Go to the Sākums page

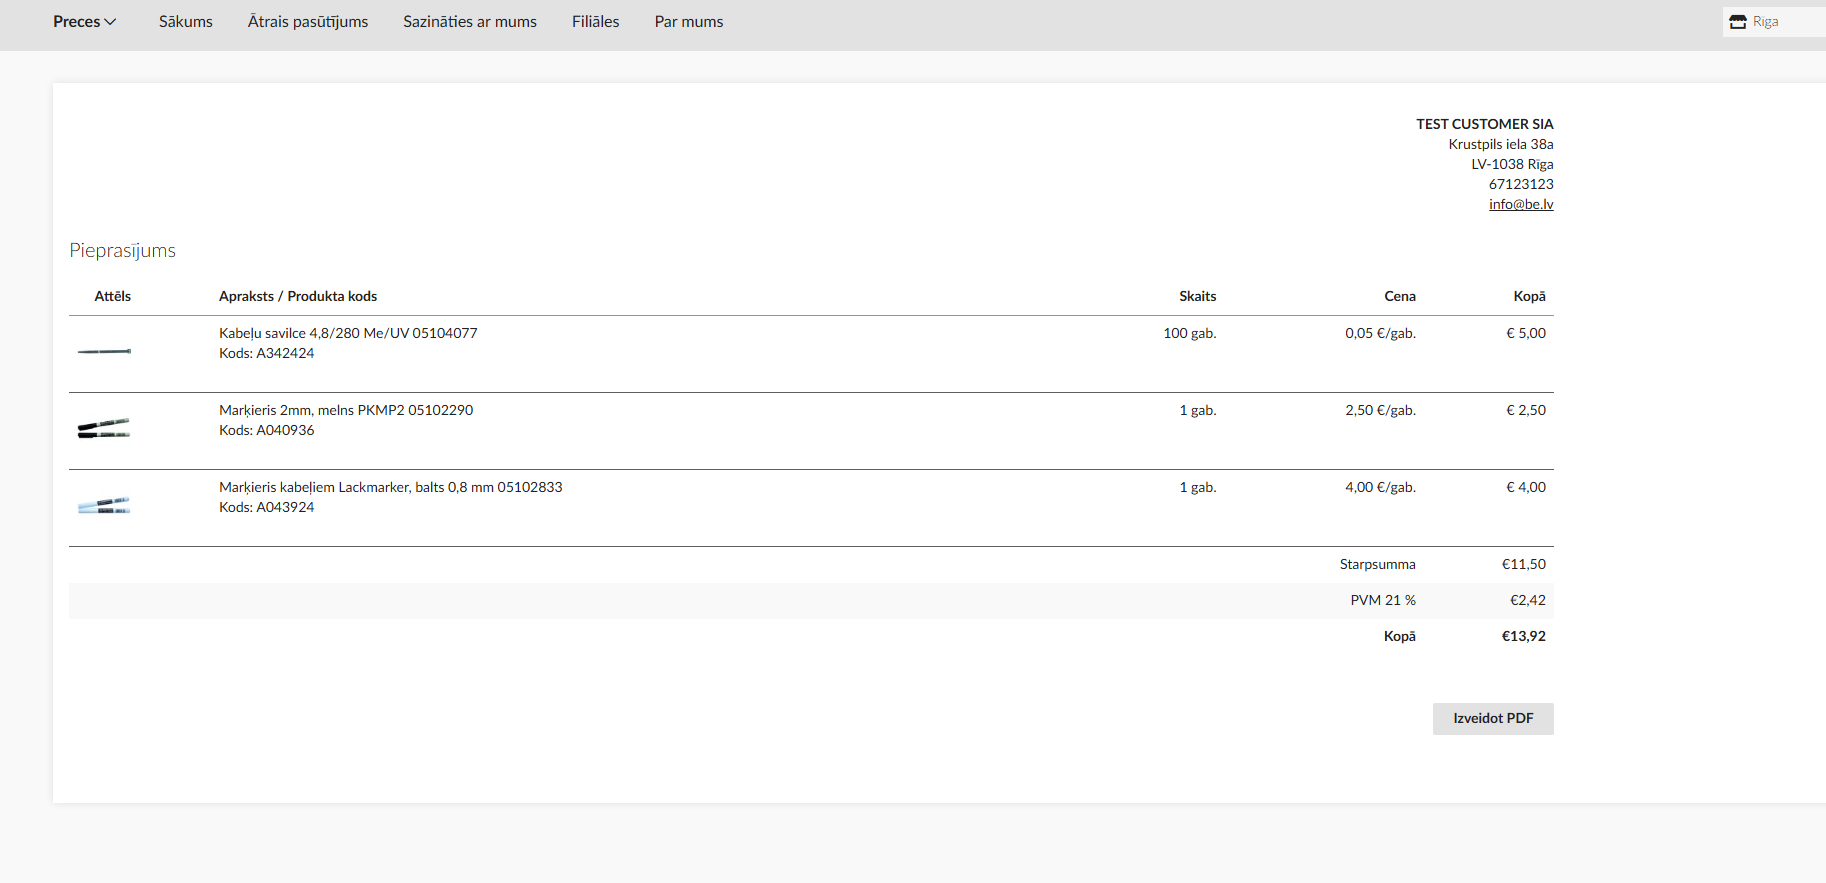[x=185, y=22]
